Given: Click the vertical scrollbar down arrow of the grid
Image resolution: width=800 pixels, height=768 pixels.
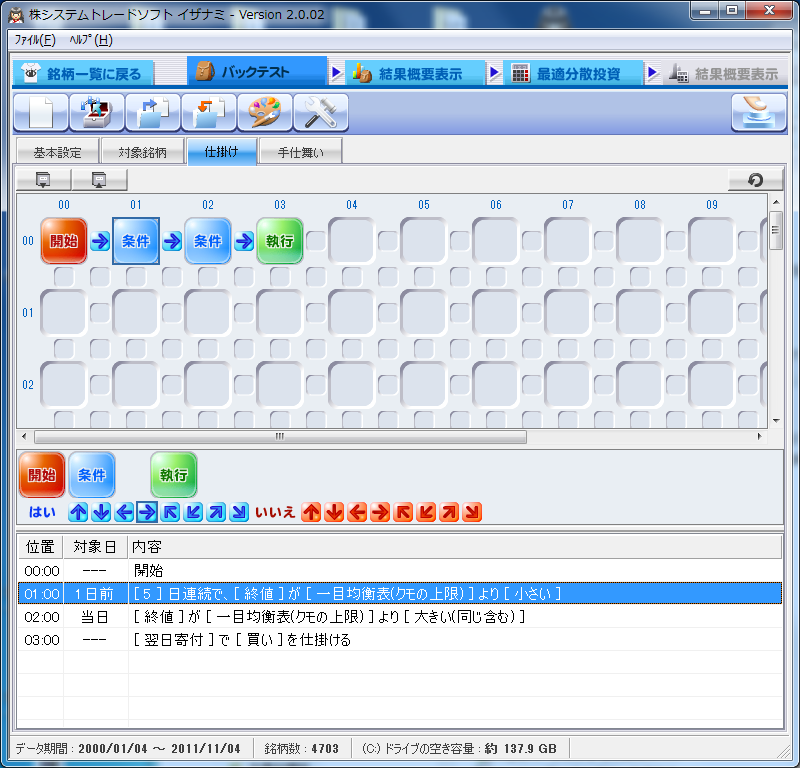Looking at the screenshot, I should click(776, 421).
